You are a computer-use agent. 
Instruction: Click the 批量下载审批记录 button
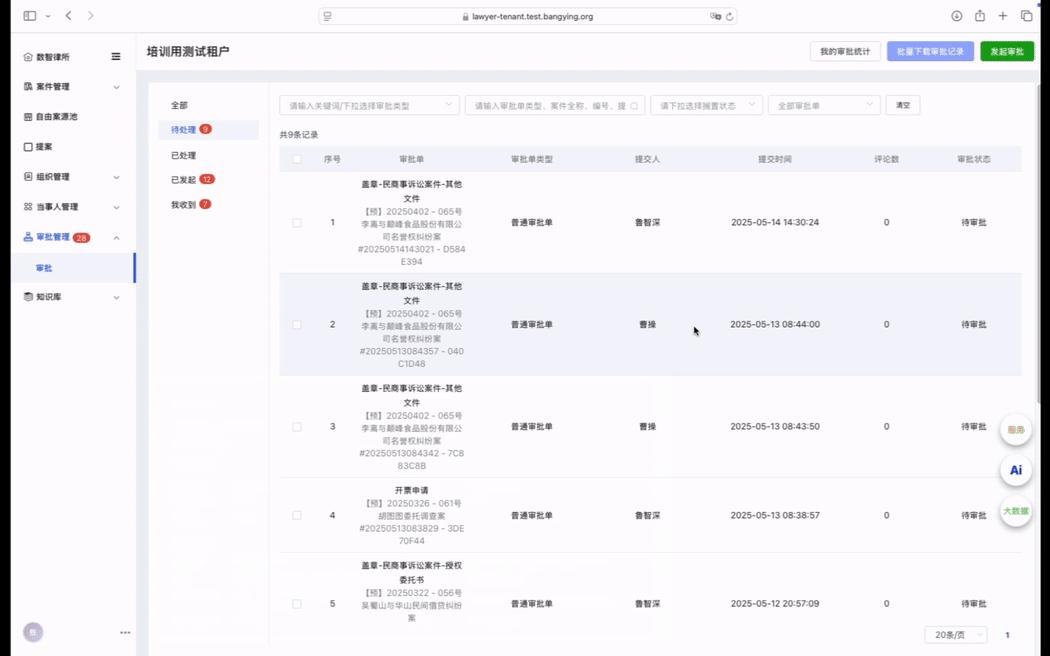click(x=930, y=52)
